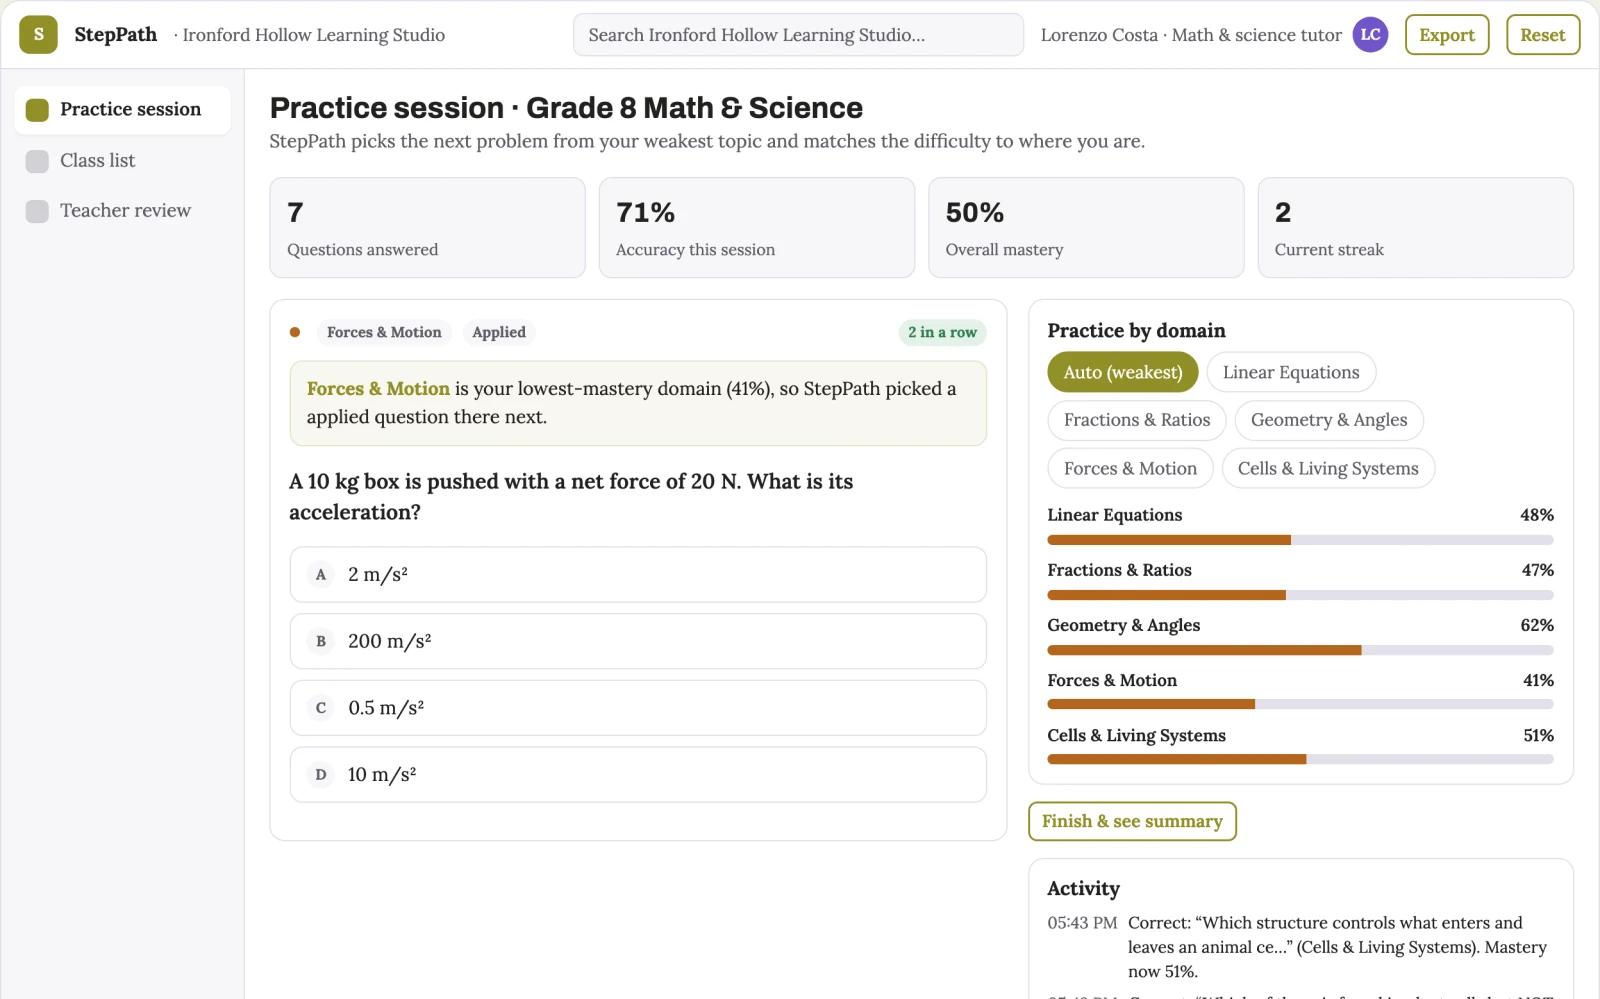This screenshot has width=1600, height=999.
Task: Click the Forces & Motion mastery bar
Action: (x=1300, y=704)
